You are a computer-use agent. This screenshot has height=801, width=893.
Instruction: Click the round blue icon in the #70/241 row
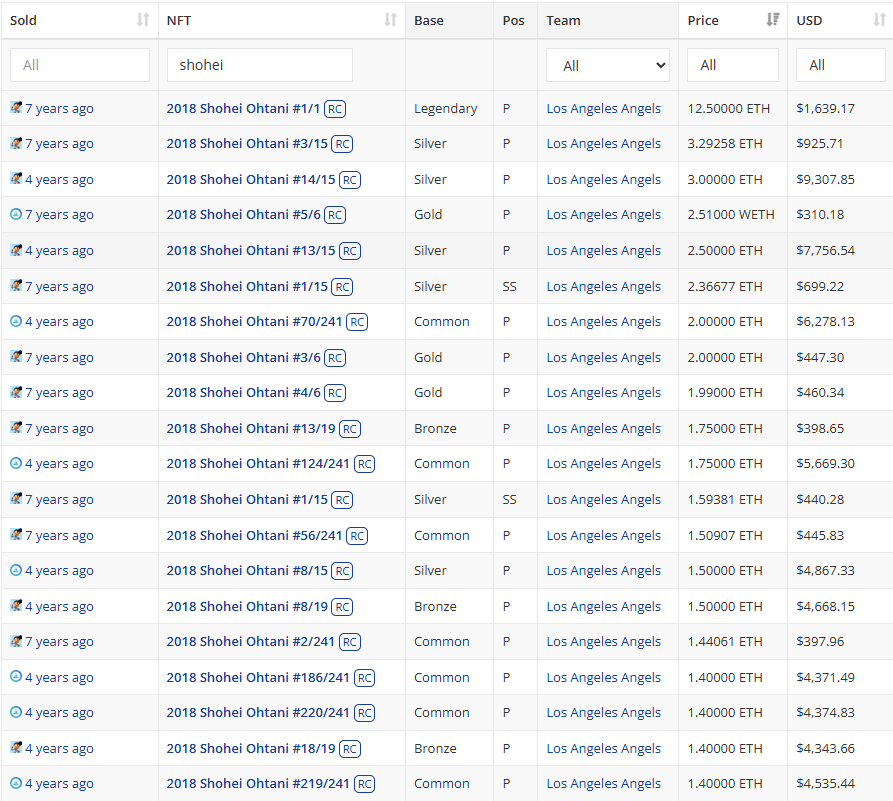click(x=16, y=321)
